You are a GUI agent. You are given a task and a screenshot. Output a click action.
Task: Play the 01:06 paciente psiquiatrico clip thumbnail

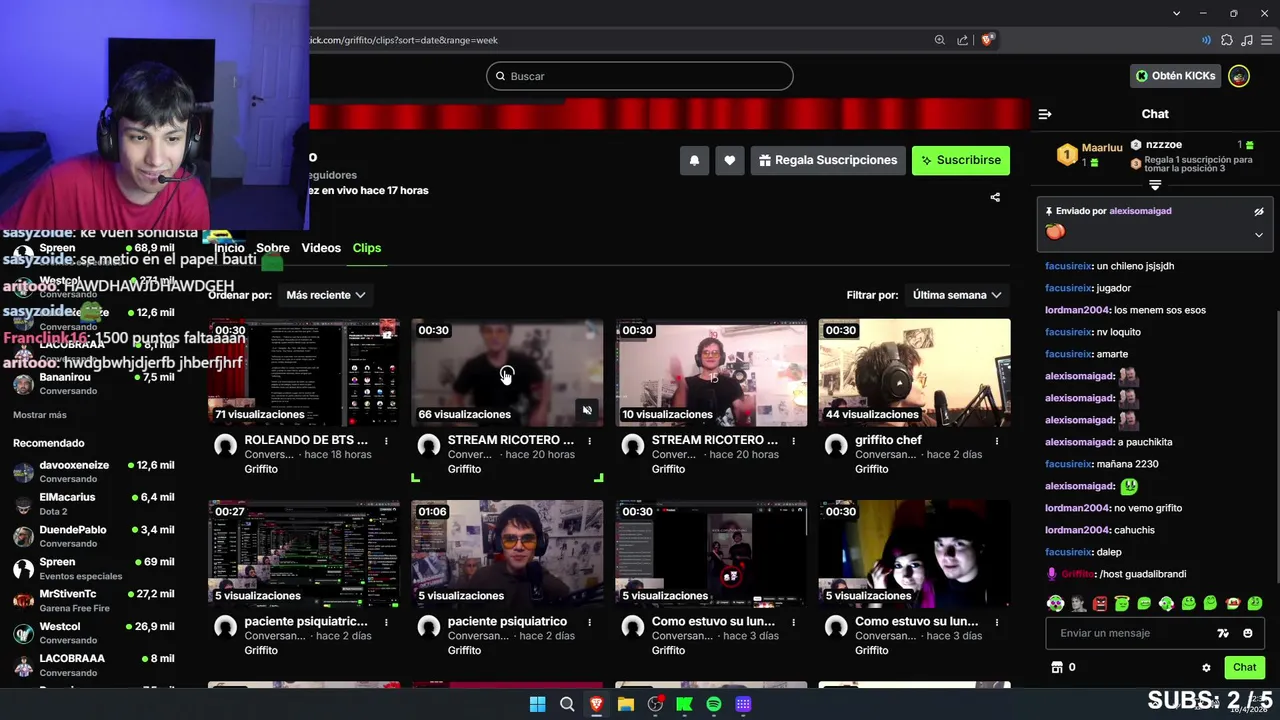click(507, 554)
